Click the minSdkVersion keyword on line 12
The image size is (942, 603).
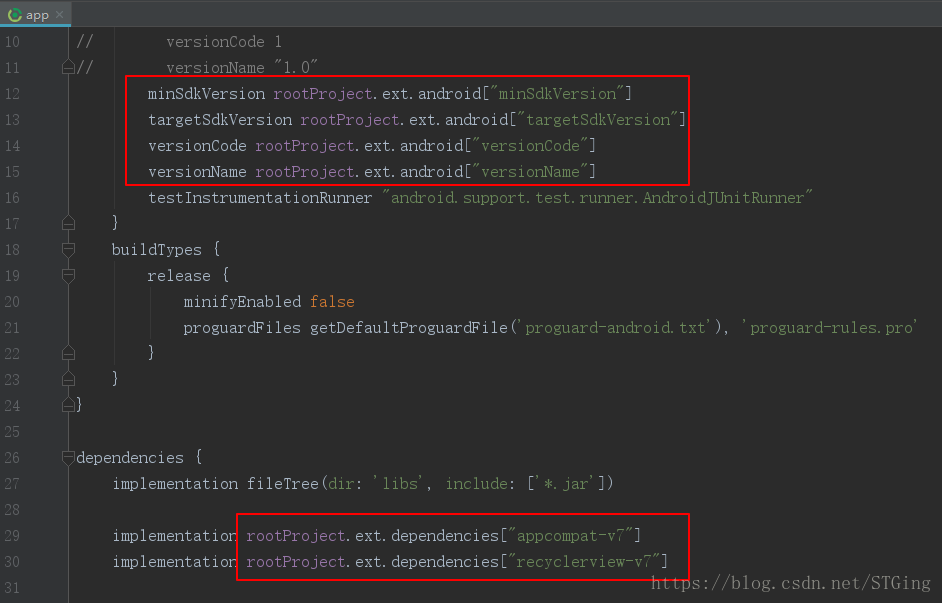[x=206, y=94]
